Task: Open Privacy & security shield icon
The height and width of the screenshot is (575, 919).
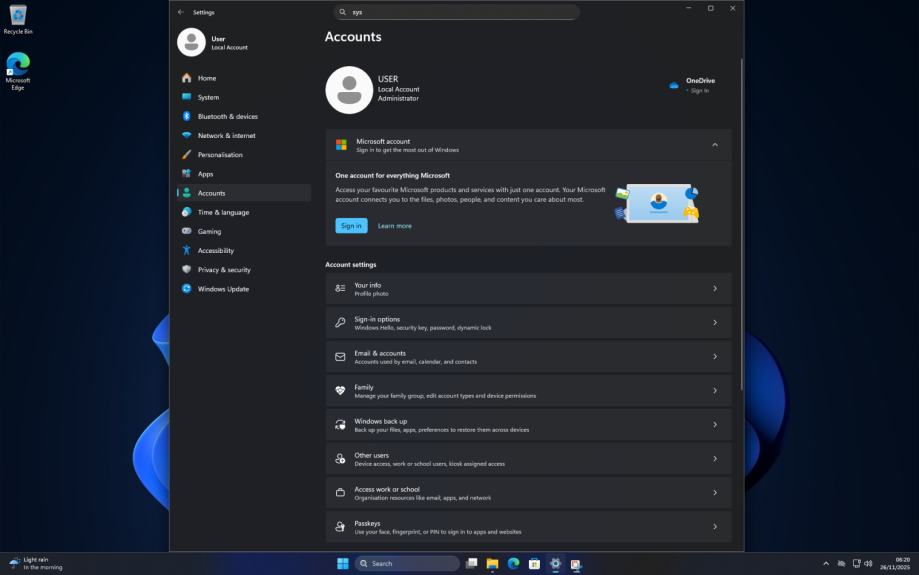Action: (186, 270)
